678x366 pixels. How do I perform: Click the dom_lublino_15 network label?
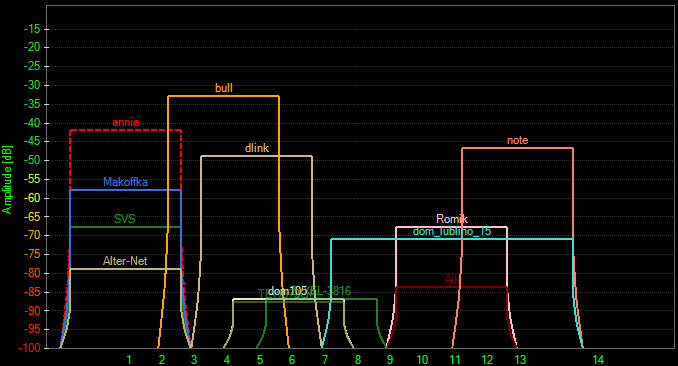pyautogui.click(x=452, y=231)
